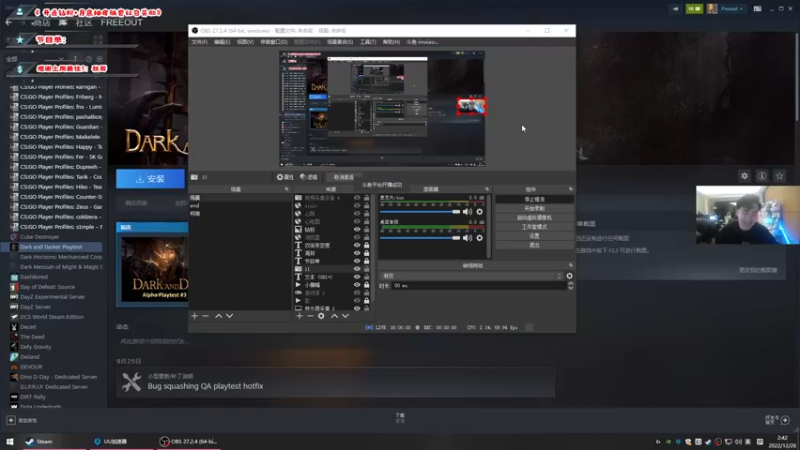Open OBS 停靠窗口(D) menu
This screenshot has width=800, height=450.
point(274,42)
